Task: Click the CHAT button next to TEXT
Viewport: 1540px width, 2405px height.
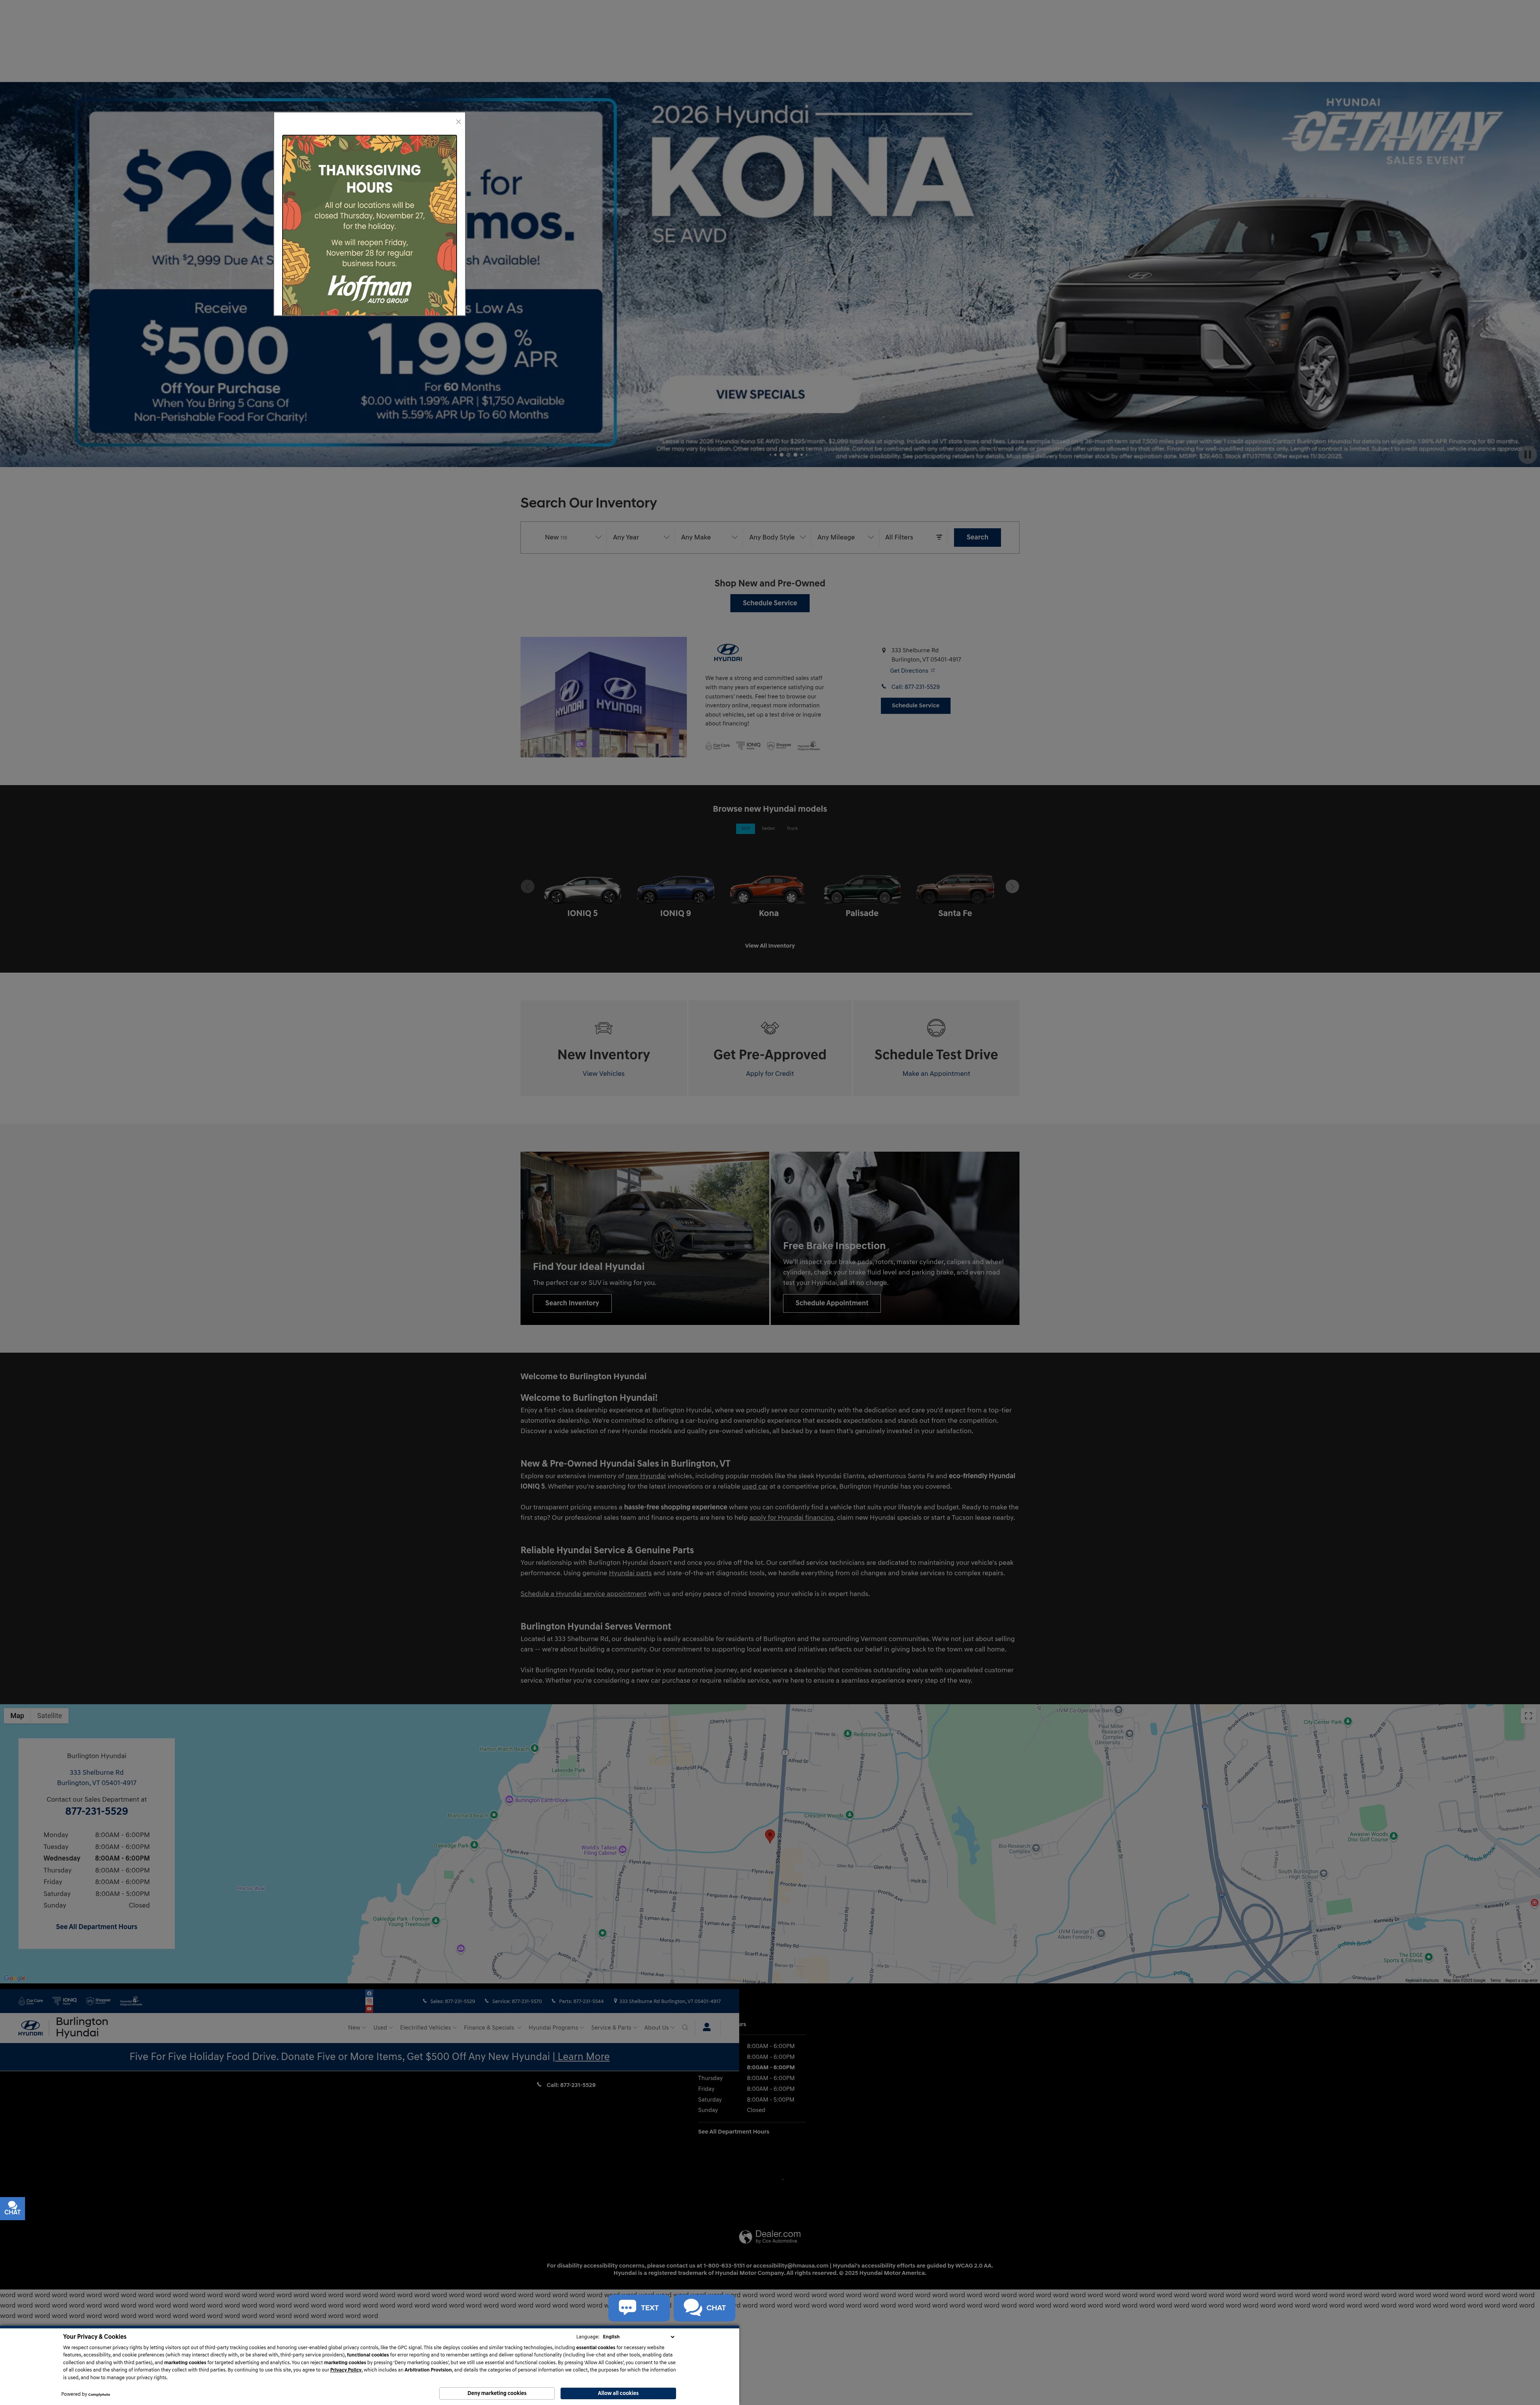Action: tap(705, 2308)
